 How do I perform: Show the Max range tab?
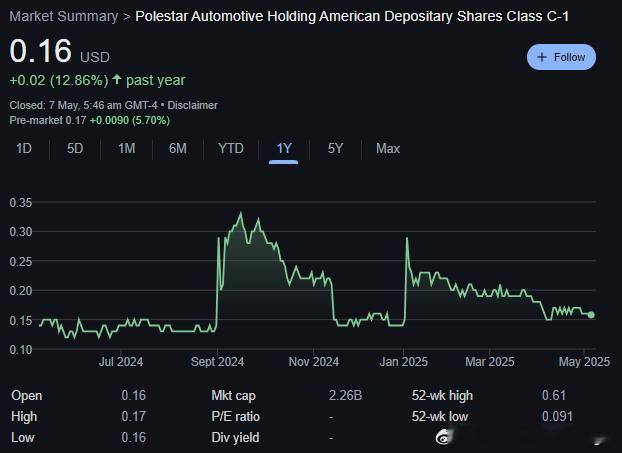click(388, 149)
